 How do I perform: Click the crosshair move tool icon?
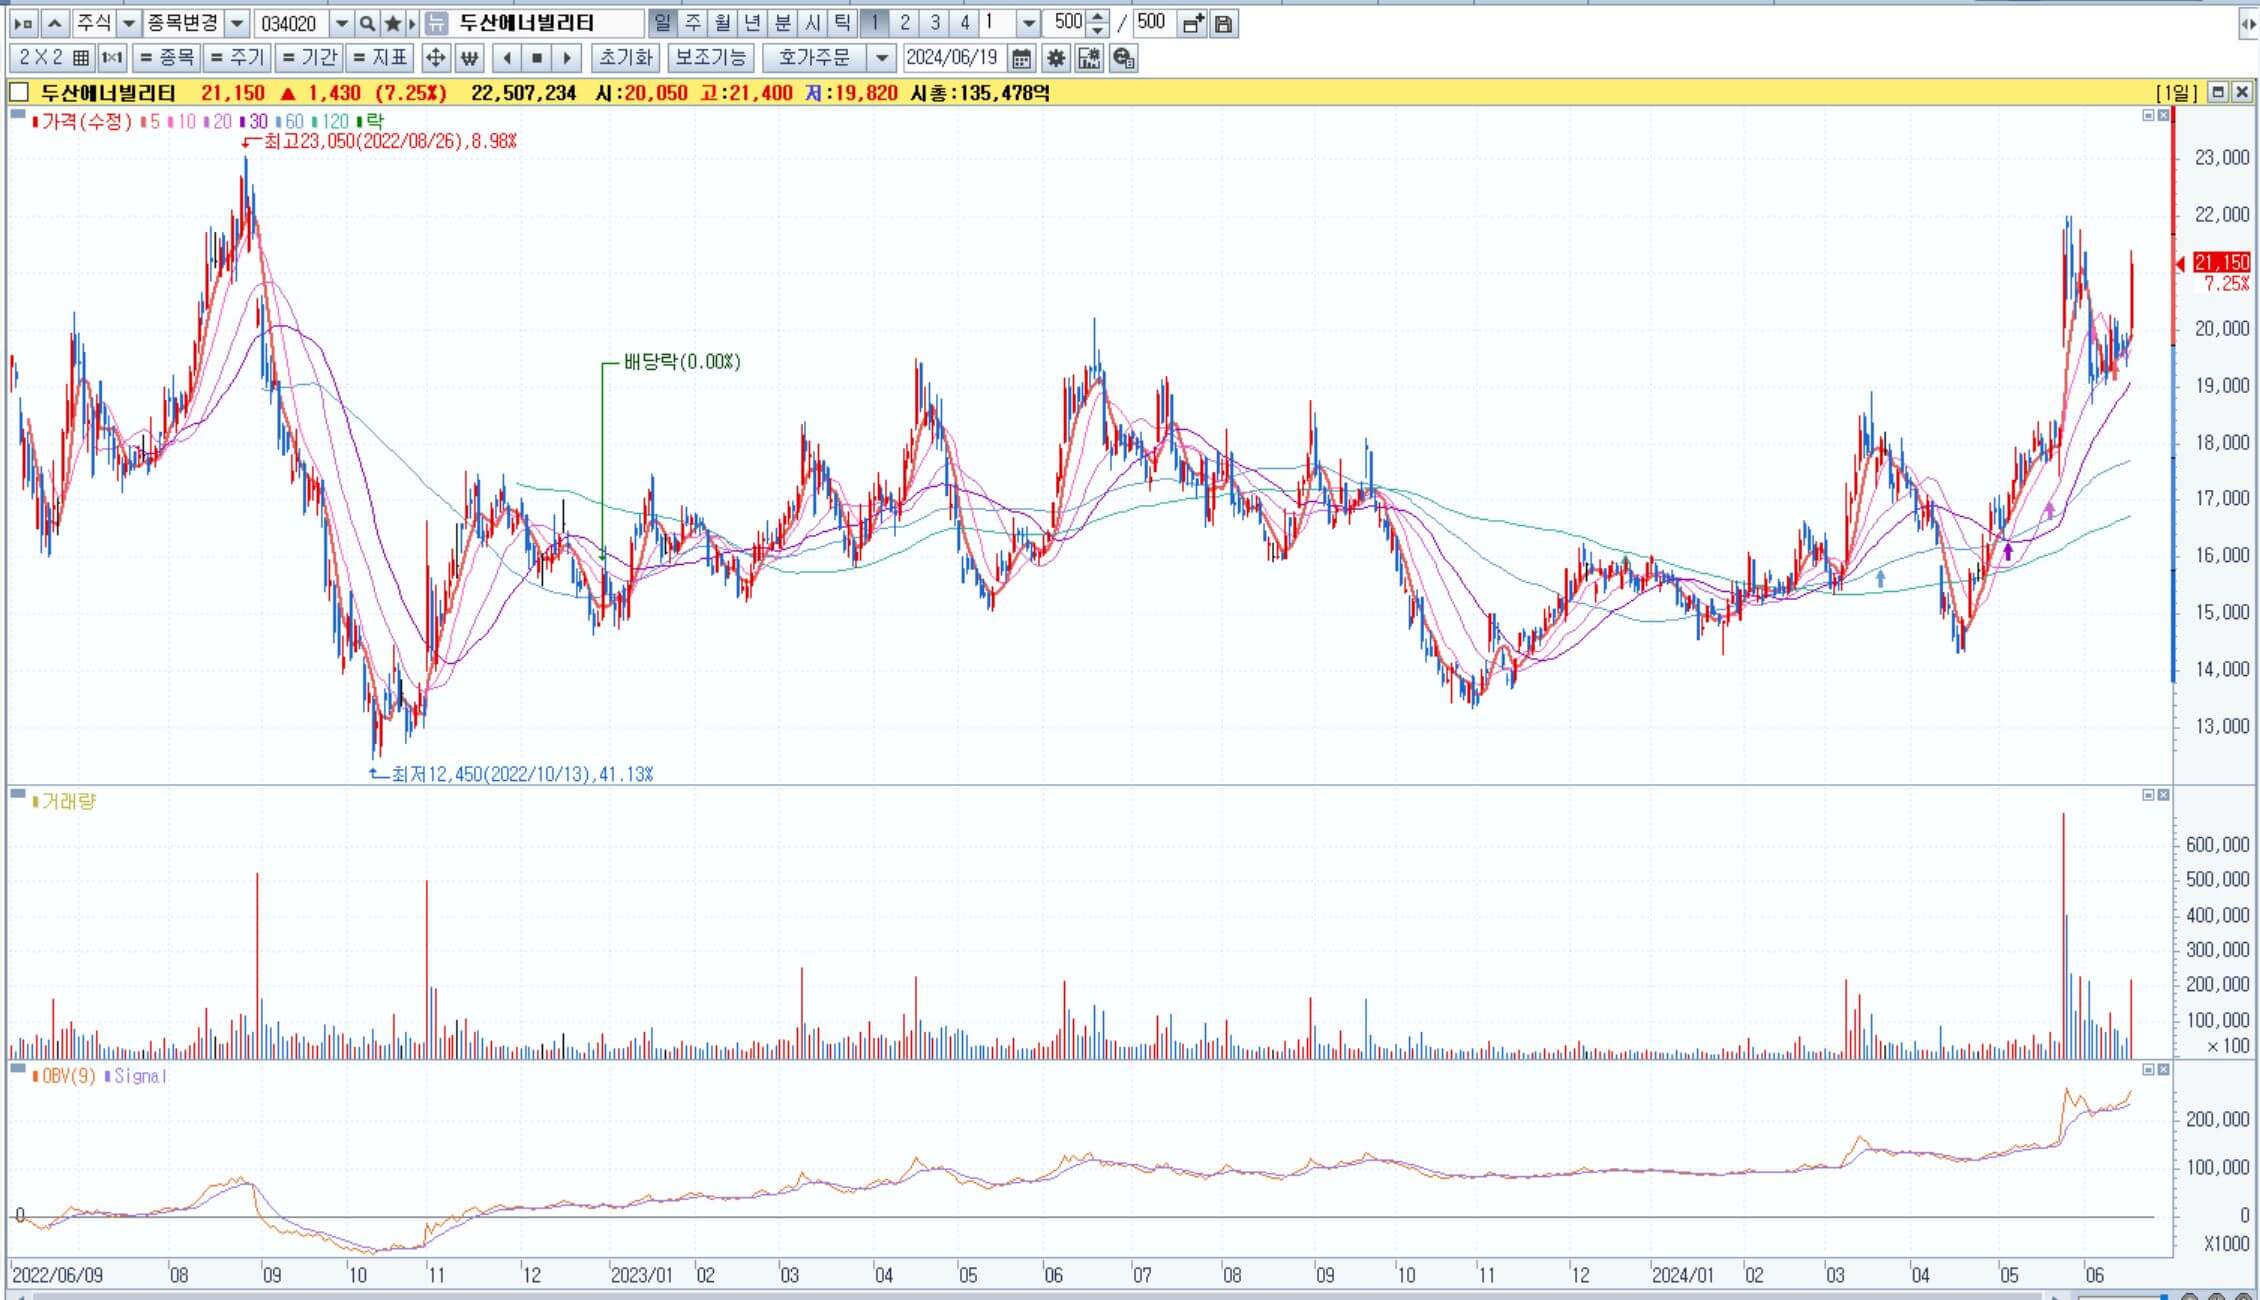(435, 58)
